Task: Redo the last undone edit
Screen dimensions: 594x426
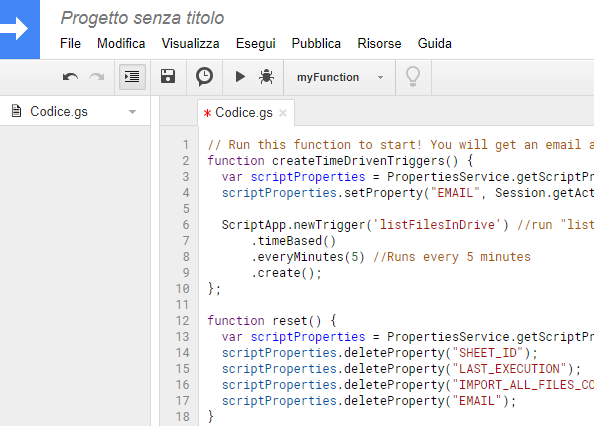Action: pos(97,77)
